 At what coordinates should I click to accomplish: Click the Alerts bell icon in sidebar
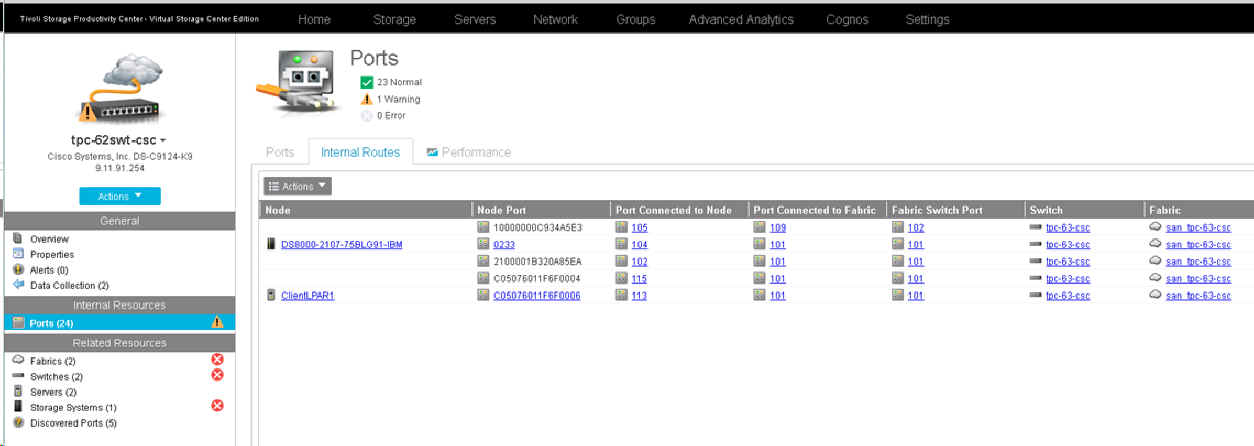point(18,270)
